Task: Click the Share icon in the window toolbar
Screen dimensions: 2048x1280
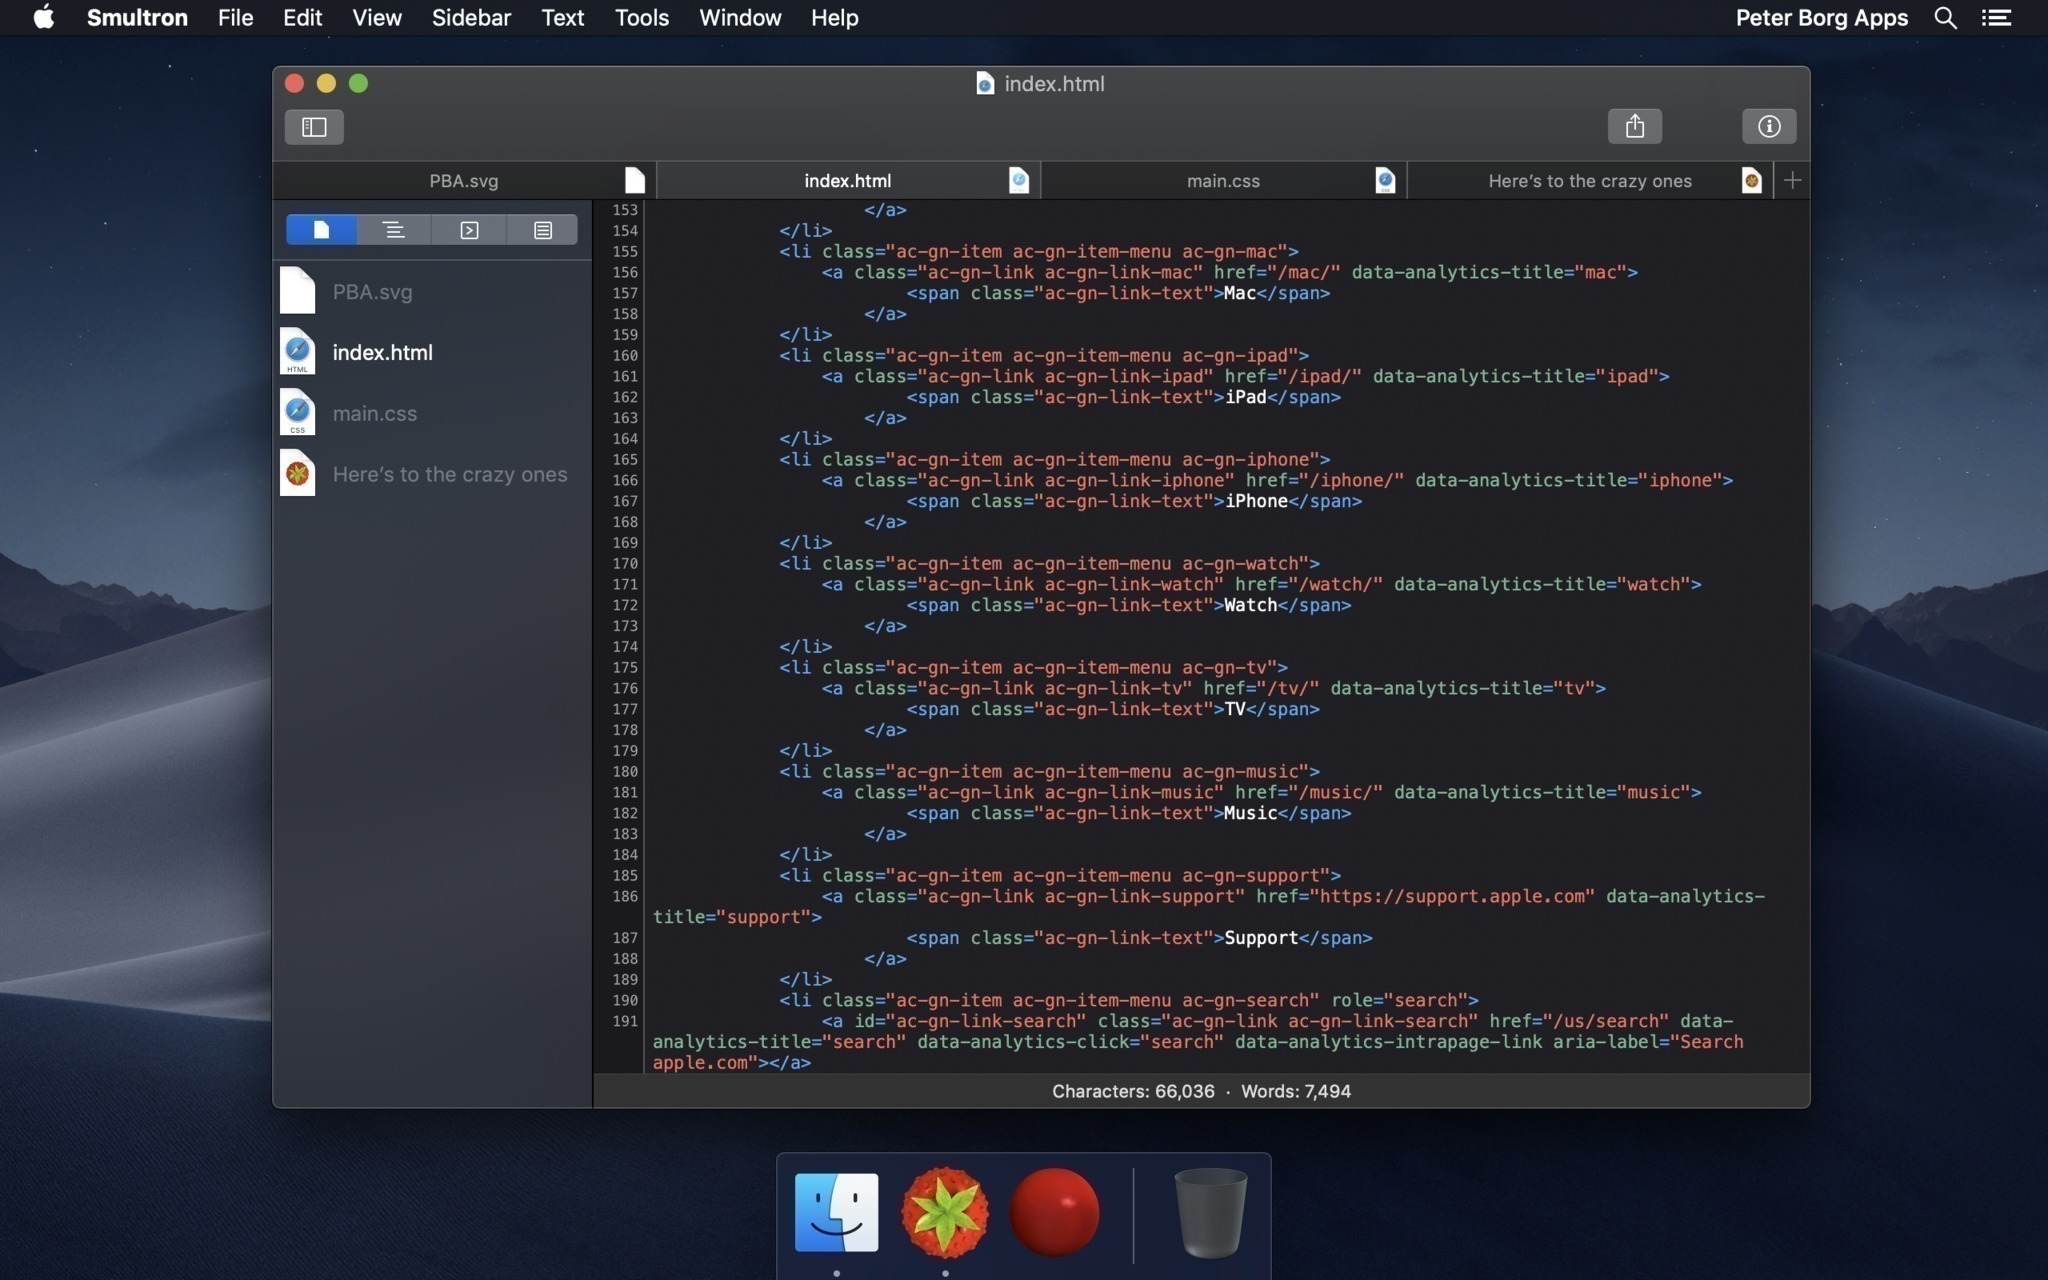Action: (x=1635, y=125)
